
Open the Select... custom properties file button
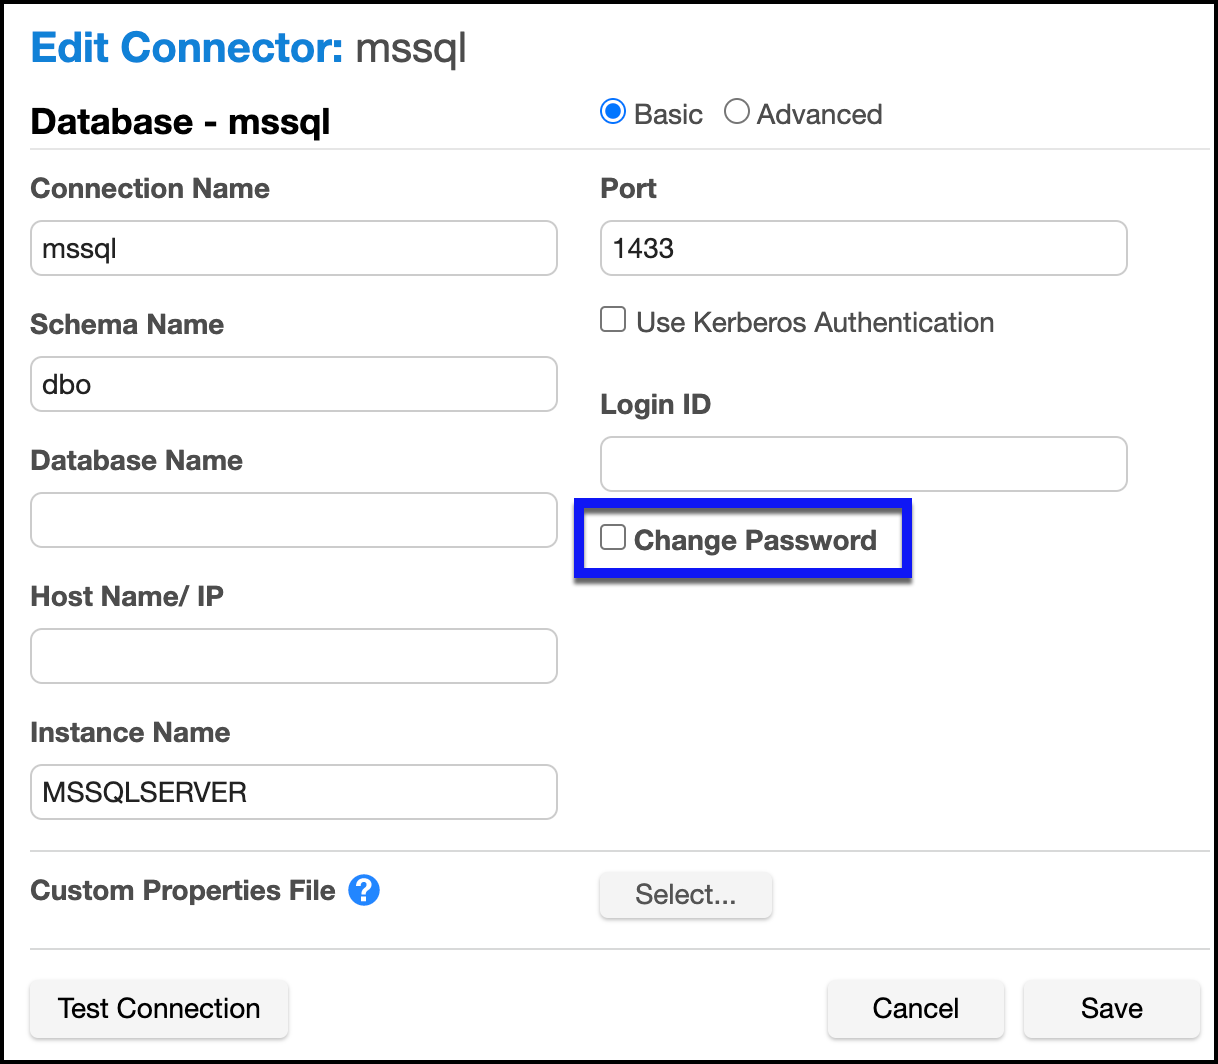(x=685, y=894)
